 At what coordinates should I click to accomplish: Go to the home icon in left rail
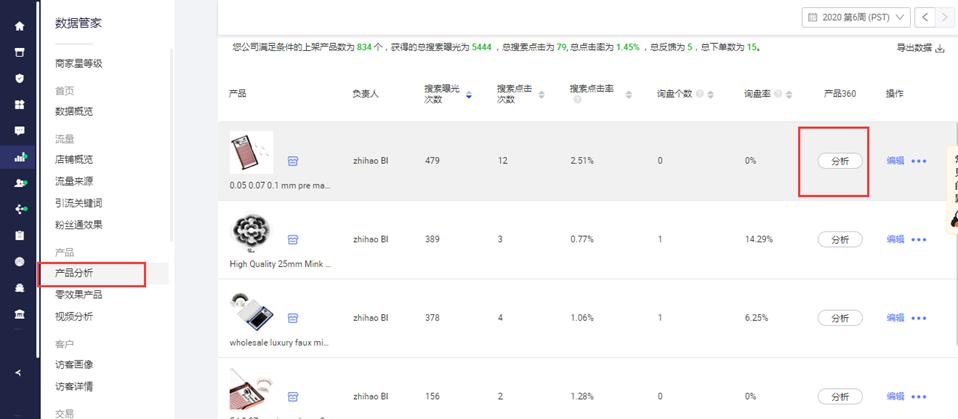tap(20, 26)
